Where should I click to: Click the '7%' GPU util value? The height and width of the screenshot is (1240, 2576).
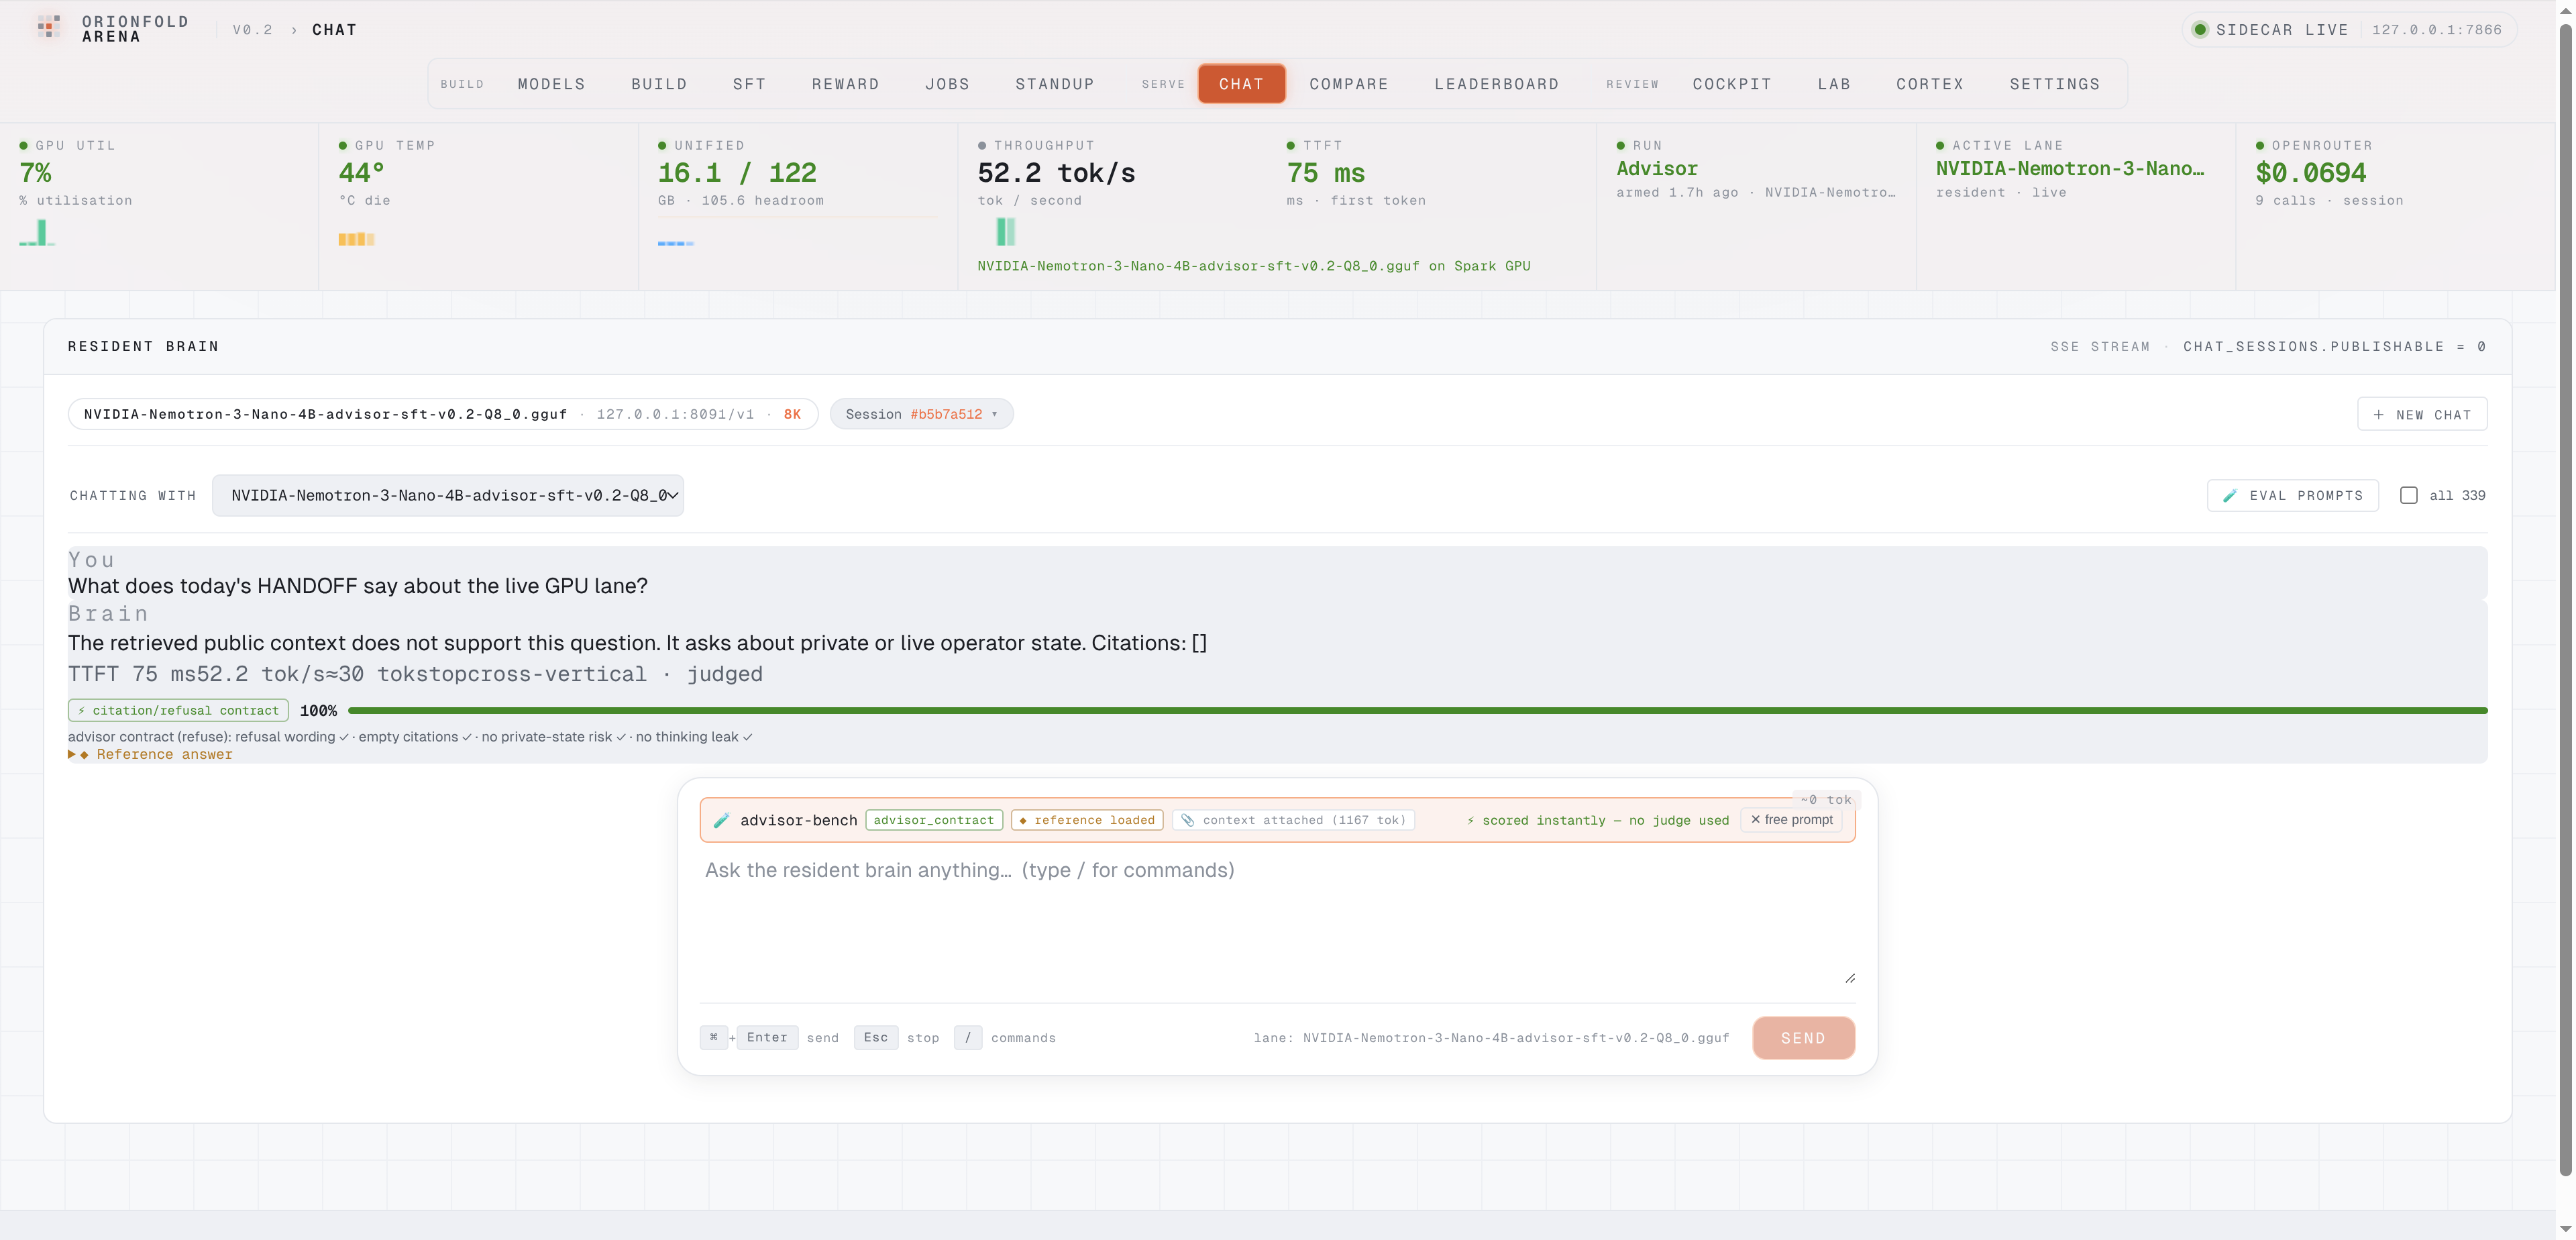35,173
